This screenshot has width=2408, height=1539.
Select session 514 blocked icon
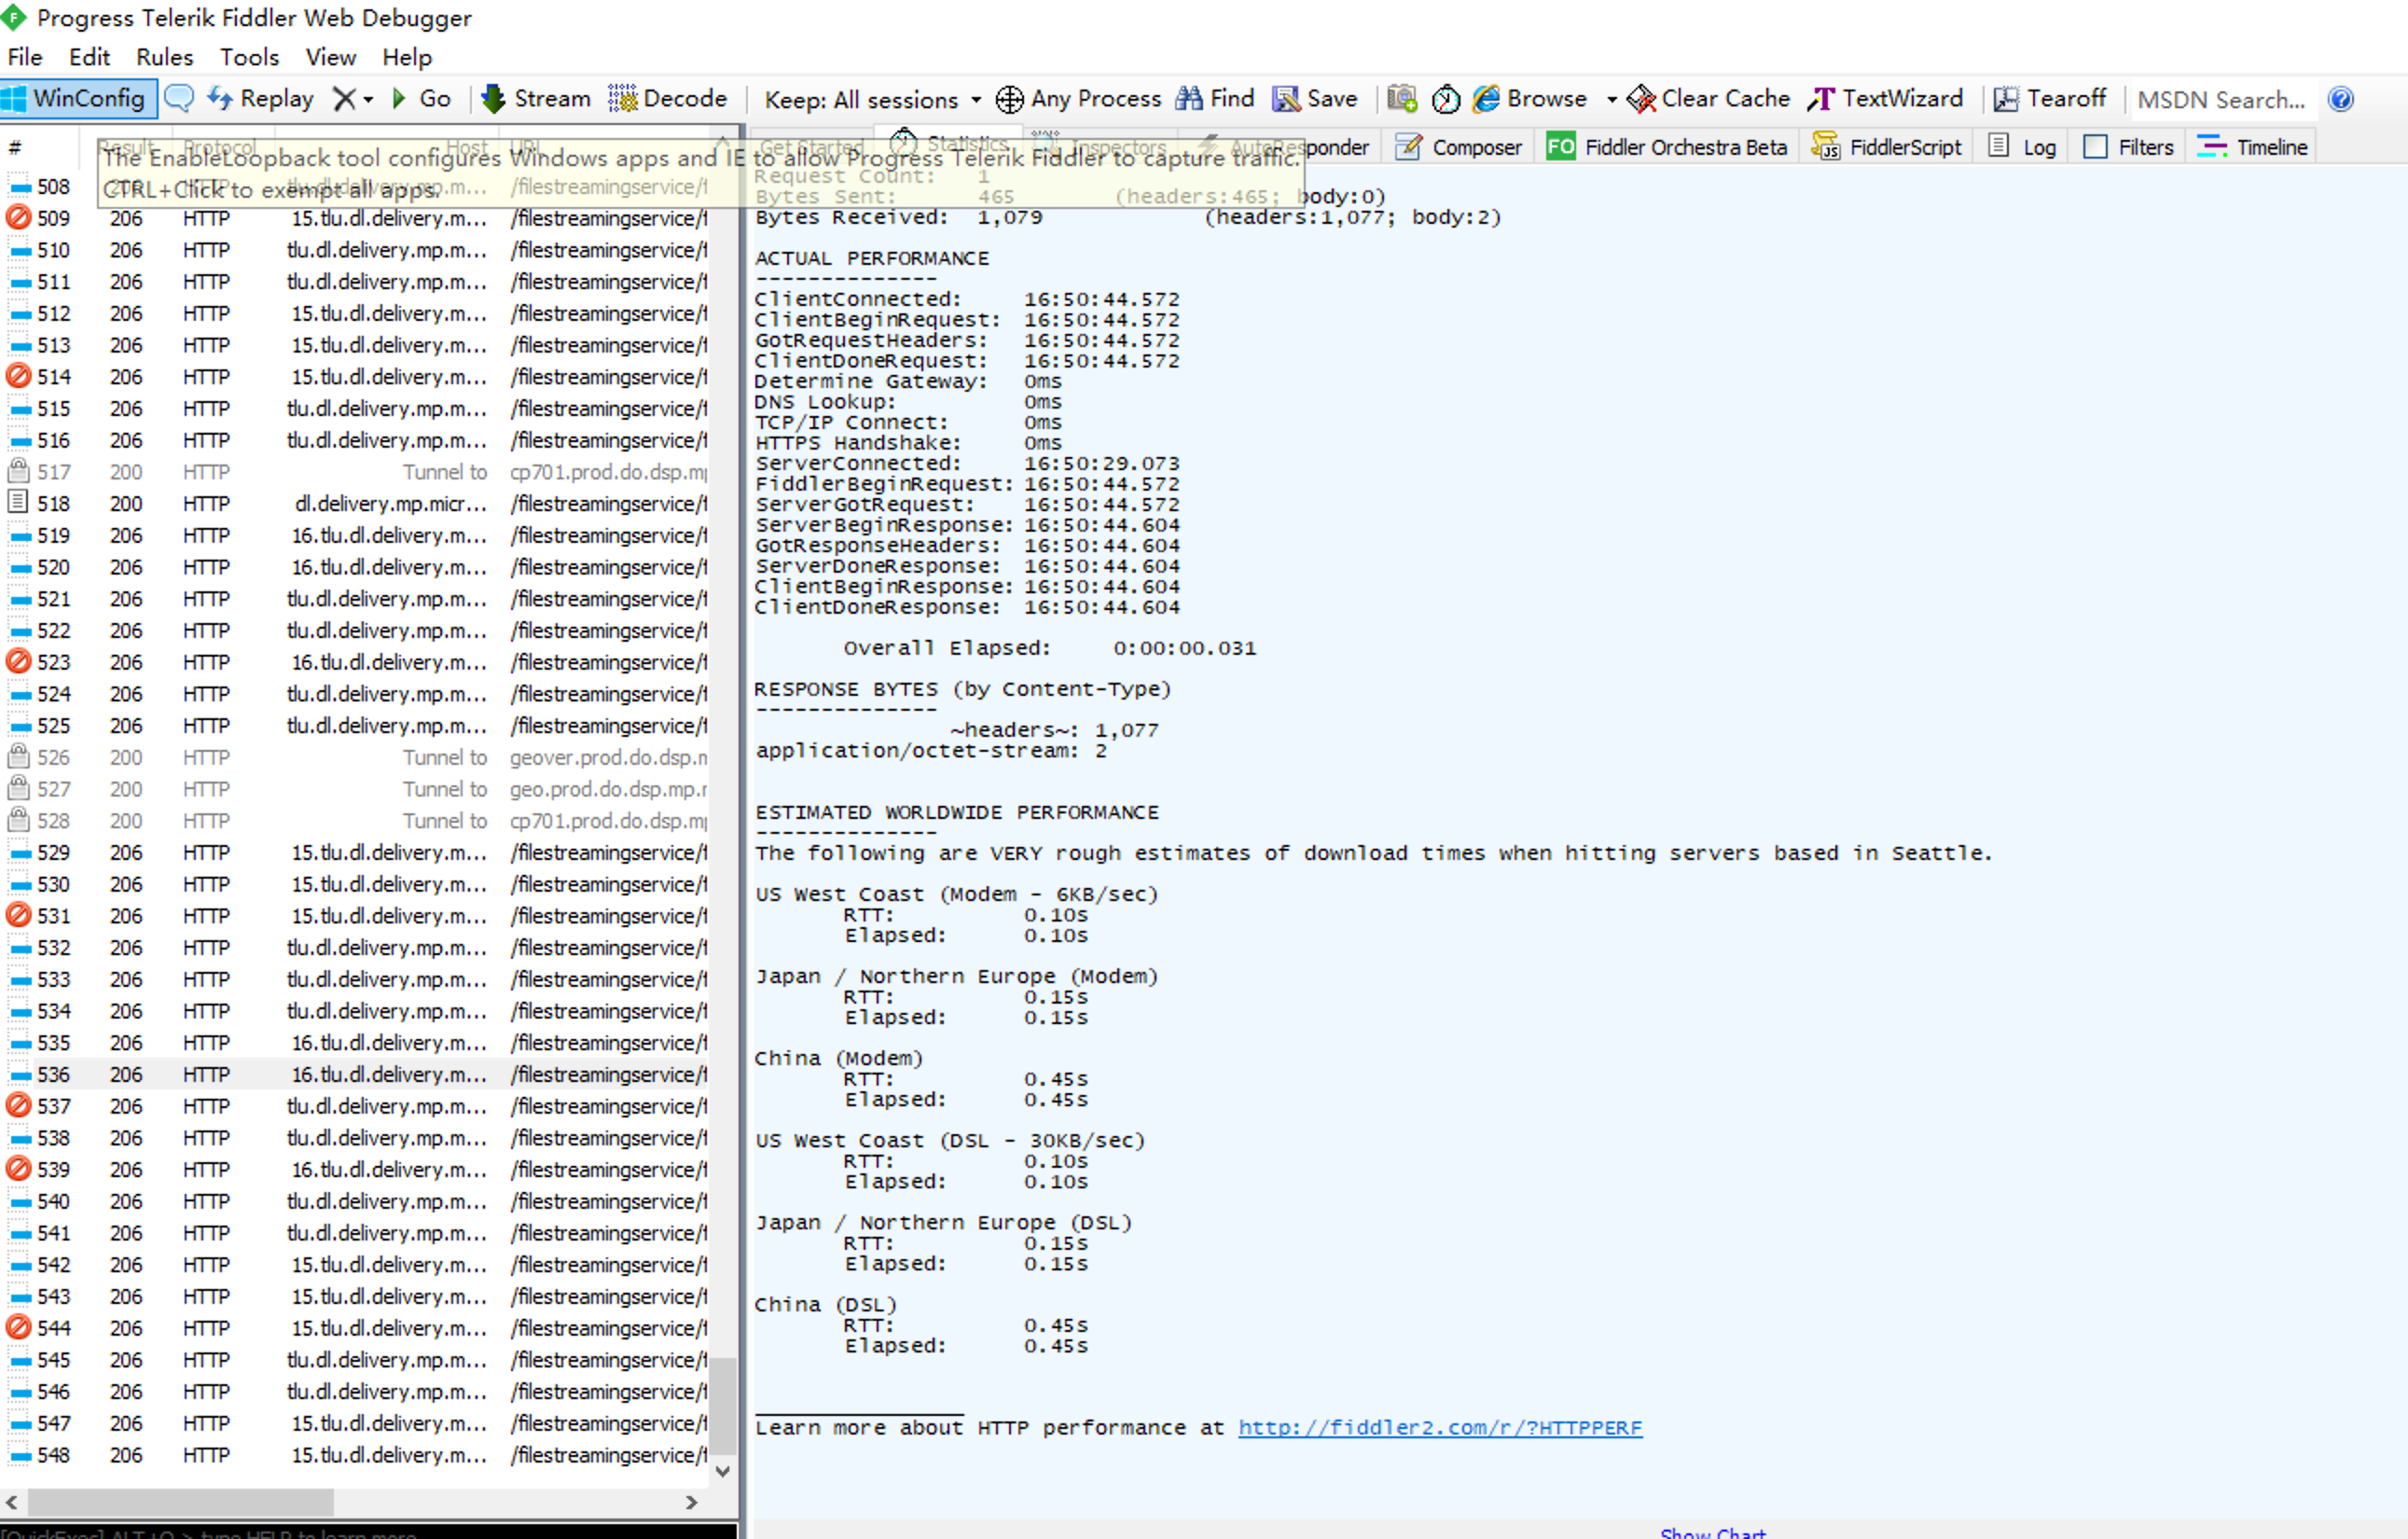[x=18, y=376]
